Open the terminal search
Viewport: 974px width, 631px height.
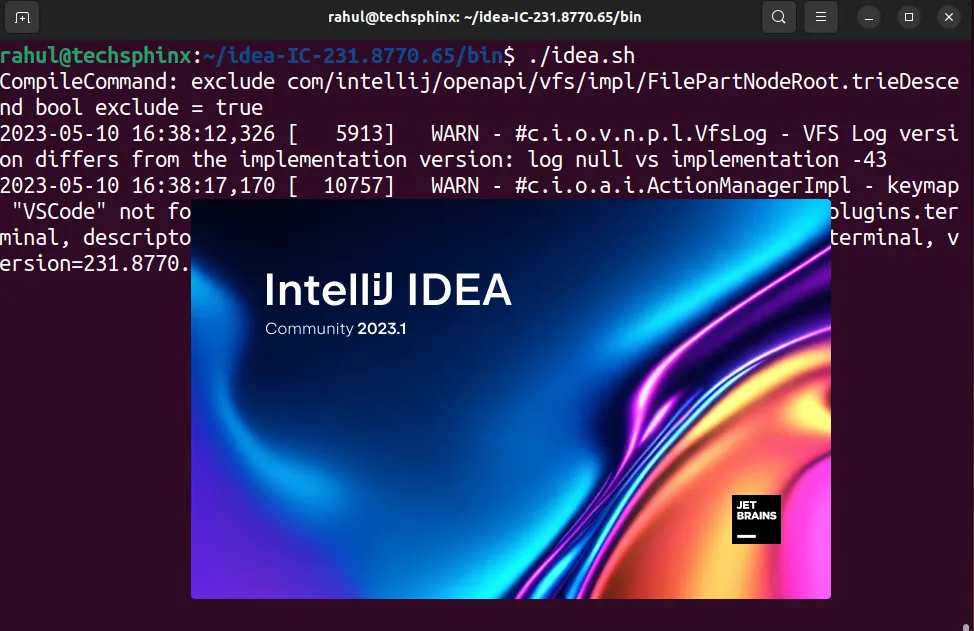click(778, 17)
